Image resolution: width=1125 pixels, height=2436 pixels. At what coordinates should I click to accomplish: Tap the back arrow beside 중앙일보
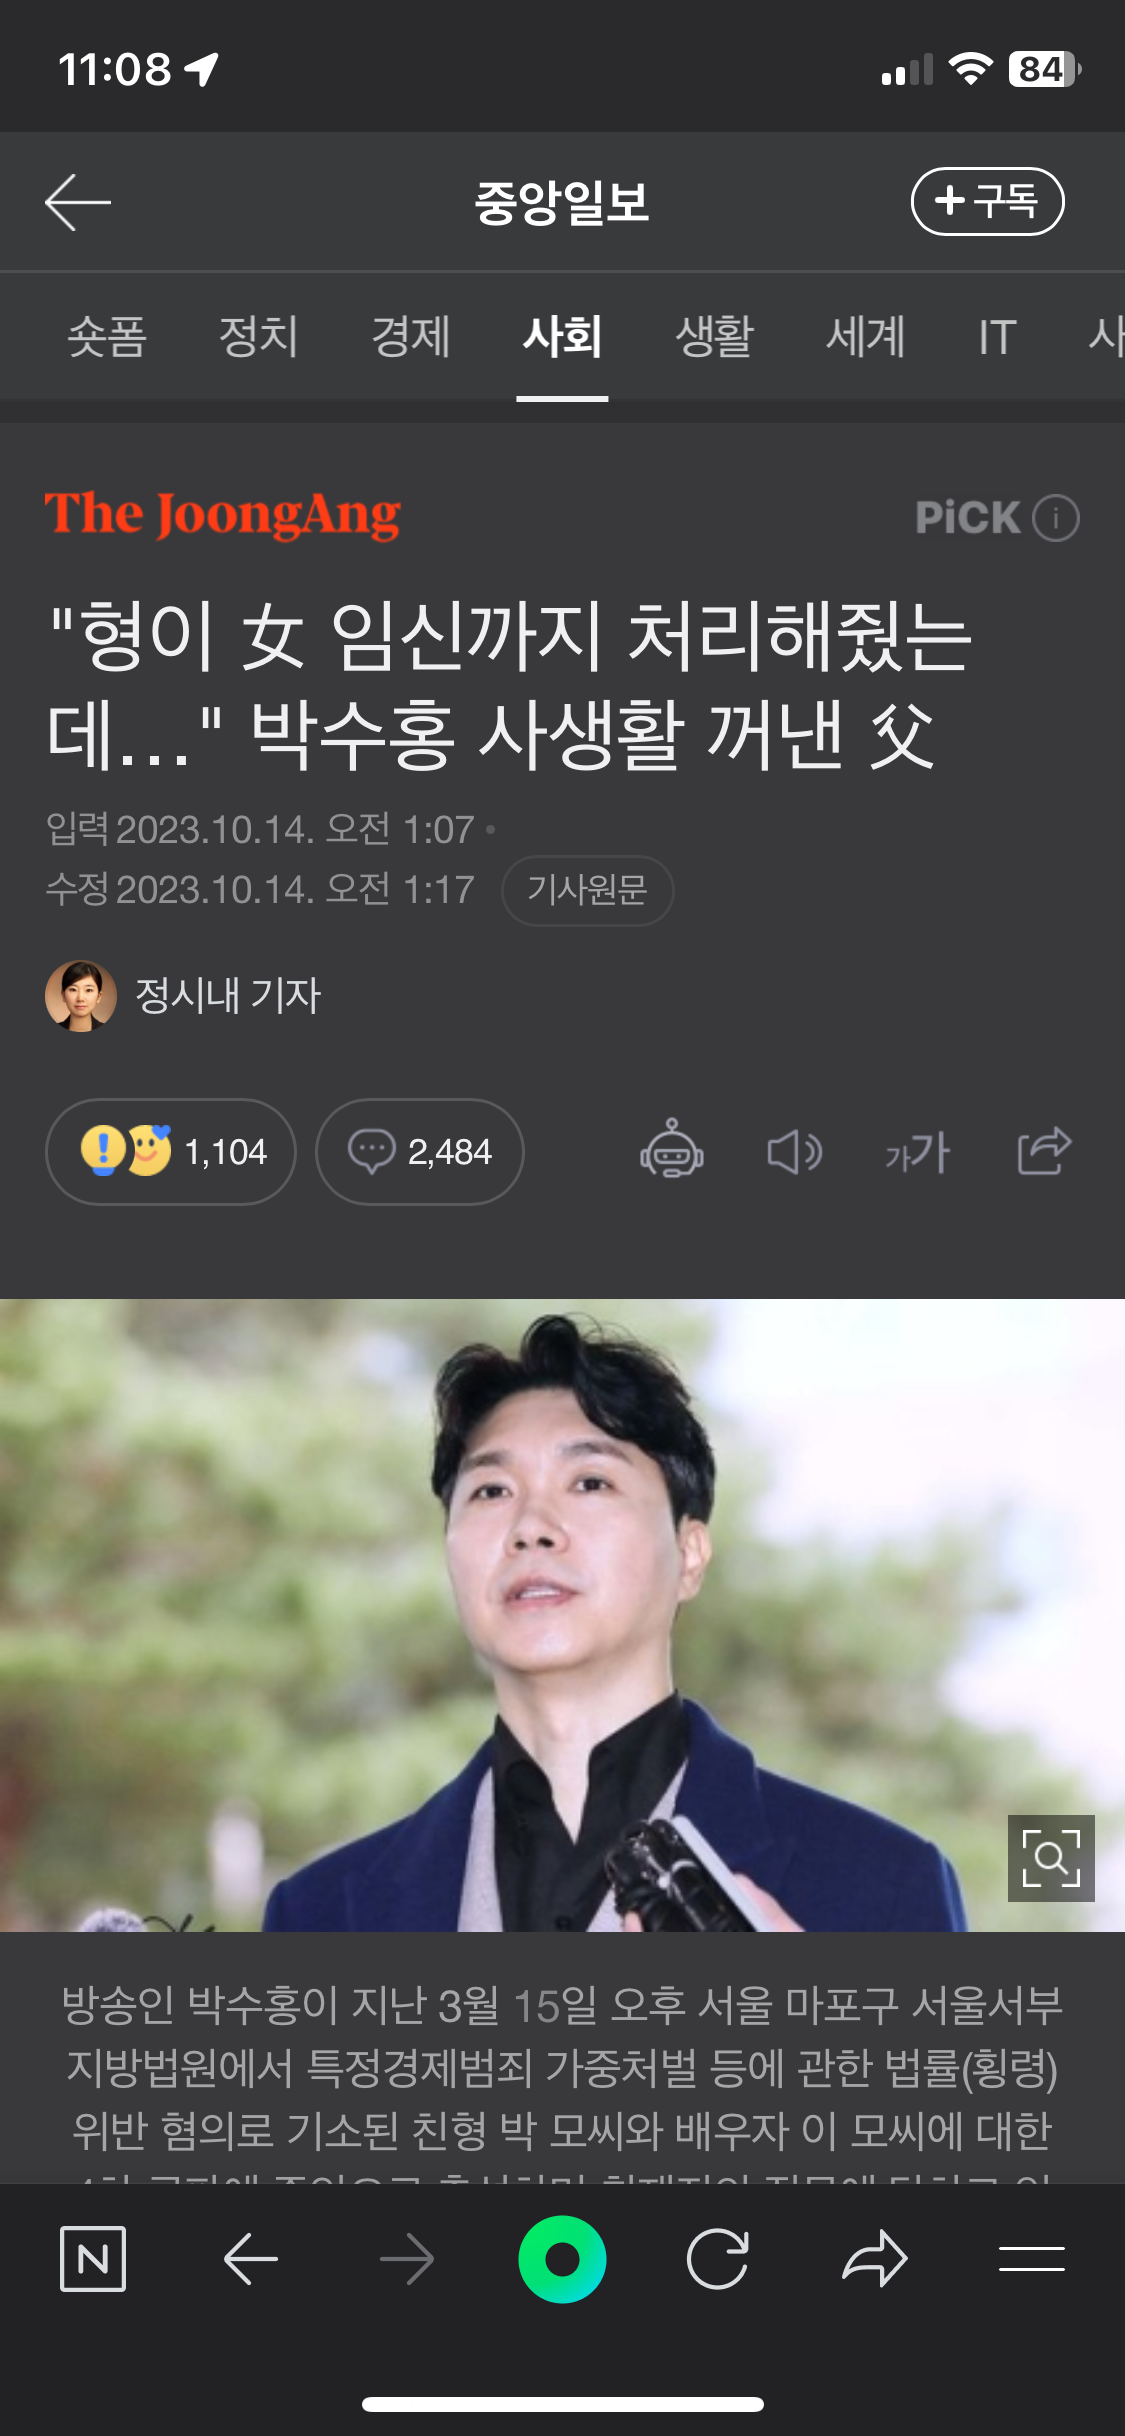pos(78,202)
